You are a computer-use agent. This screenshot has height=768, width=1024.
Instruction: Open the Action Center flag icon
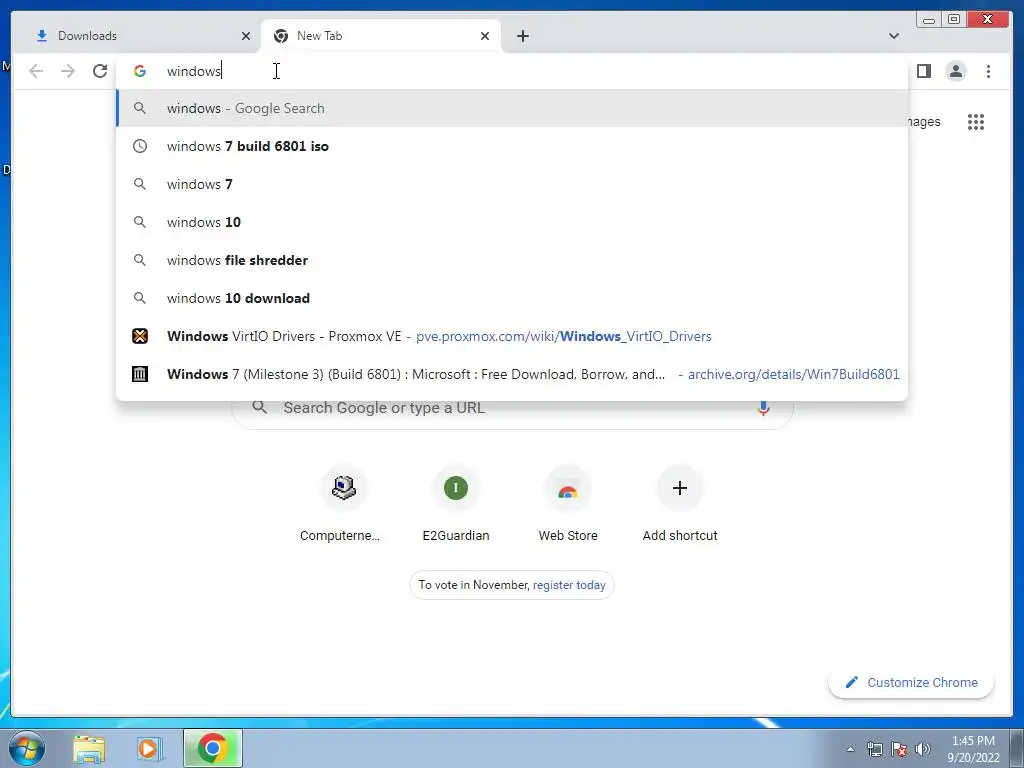(x=899, y=749)
